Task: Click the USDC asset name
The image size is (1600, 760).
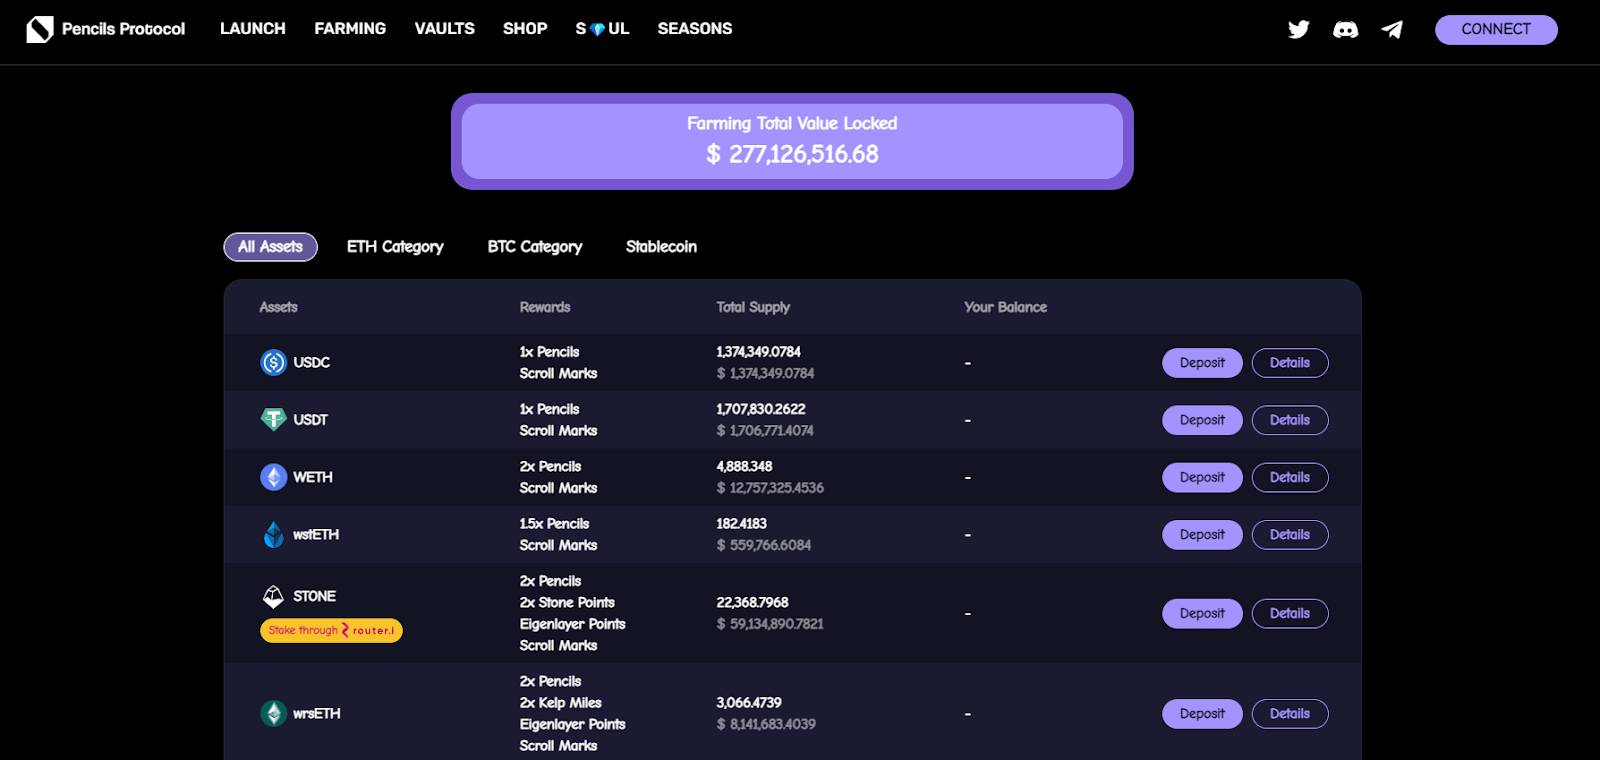Action: 311,362
